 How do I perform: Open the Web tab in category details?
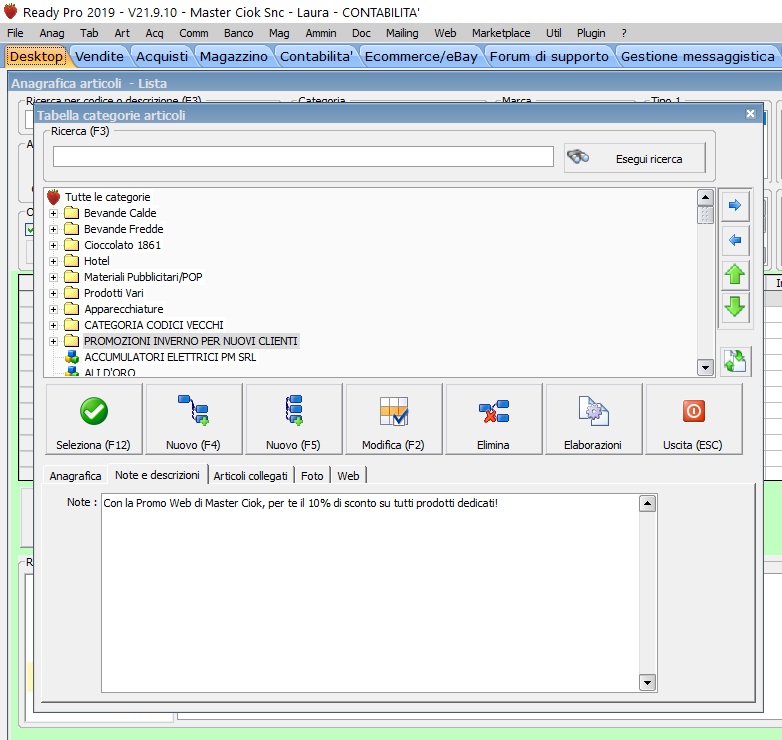coord(348,476)
